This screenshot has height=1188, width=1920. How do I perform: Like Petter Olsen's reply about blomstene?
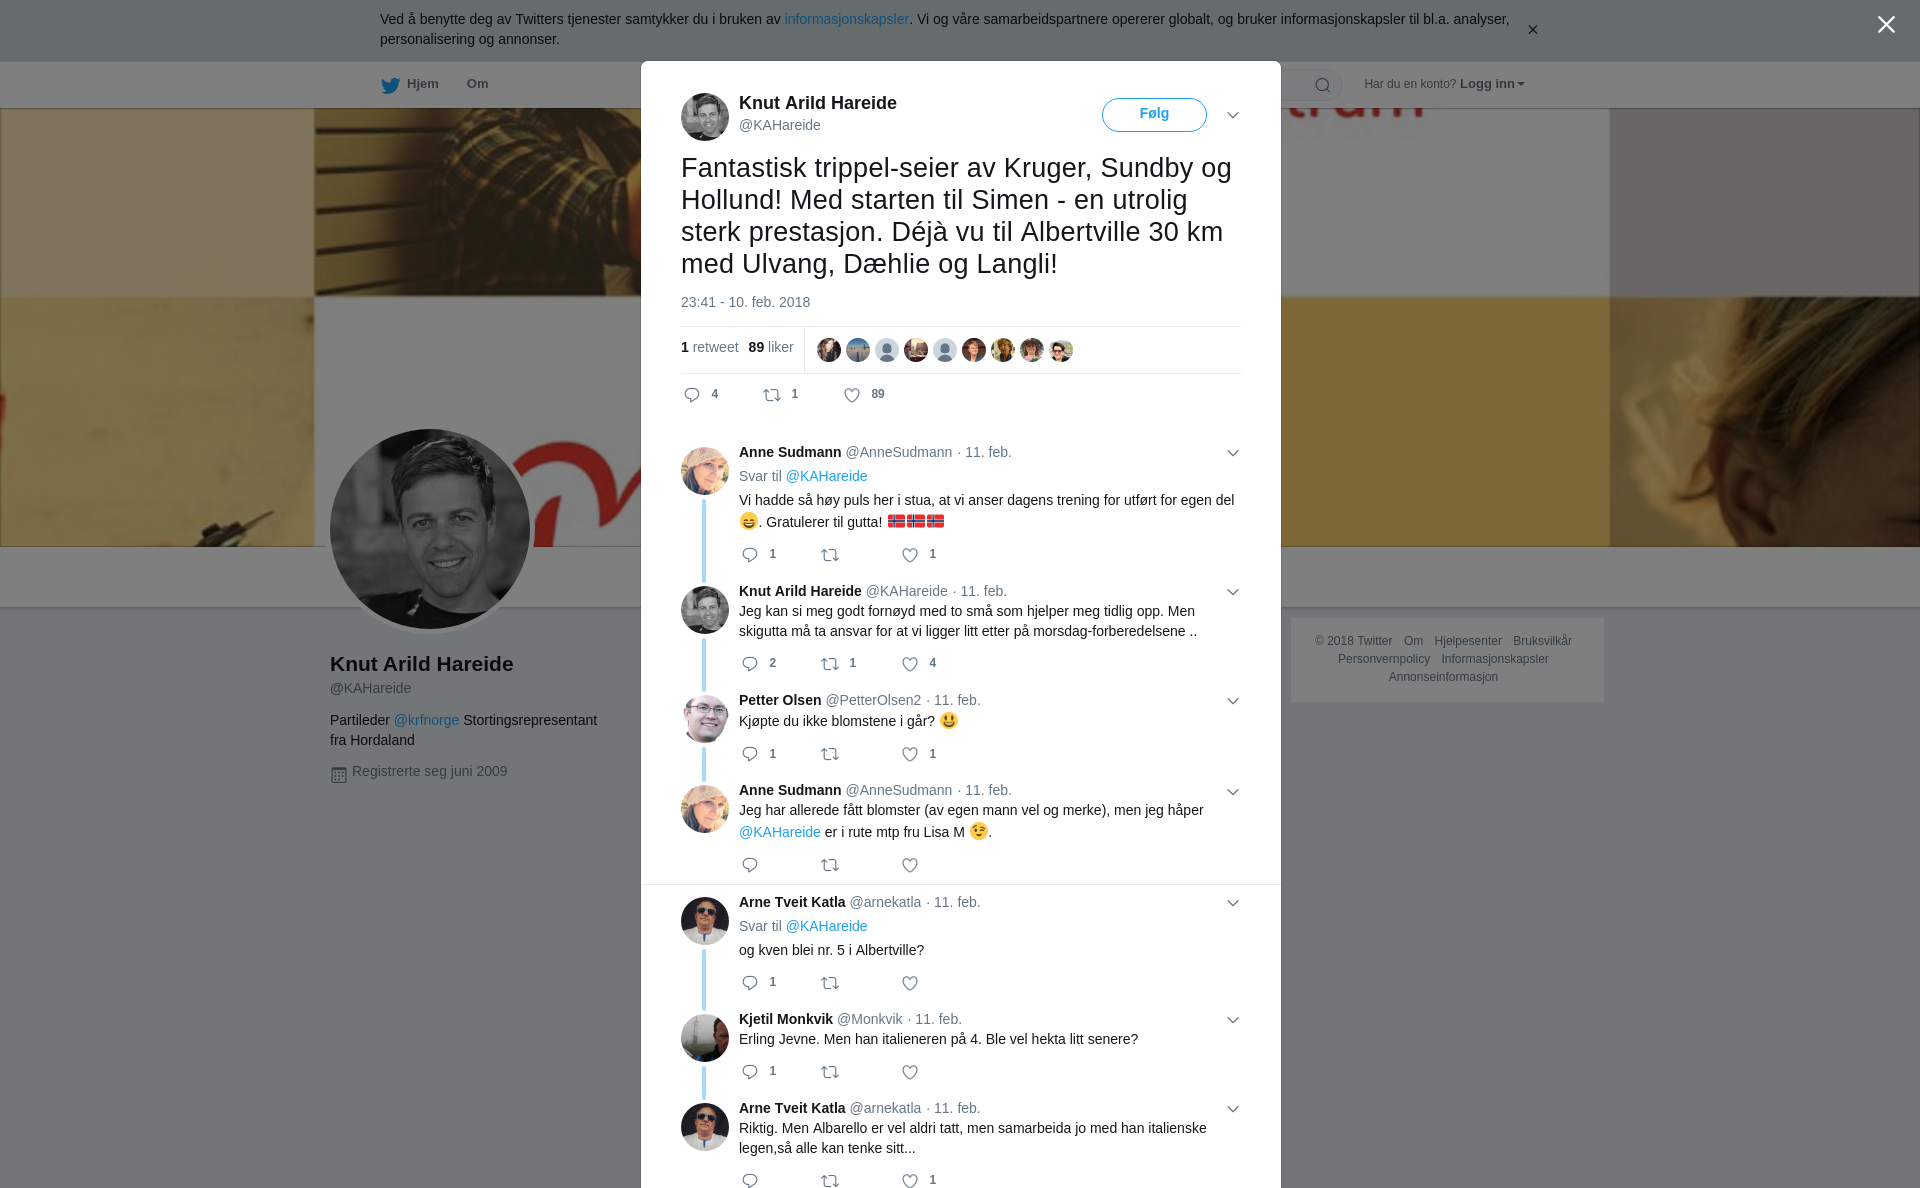click(910, 754)
